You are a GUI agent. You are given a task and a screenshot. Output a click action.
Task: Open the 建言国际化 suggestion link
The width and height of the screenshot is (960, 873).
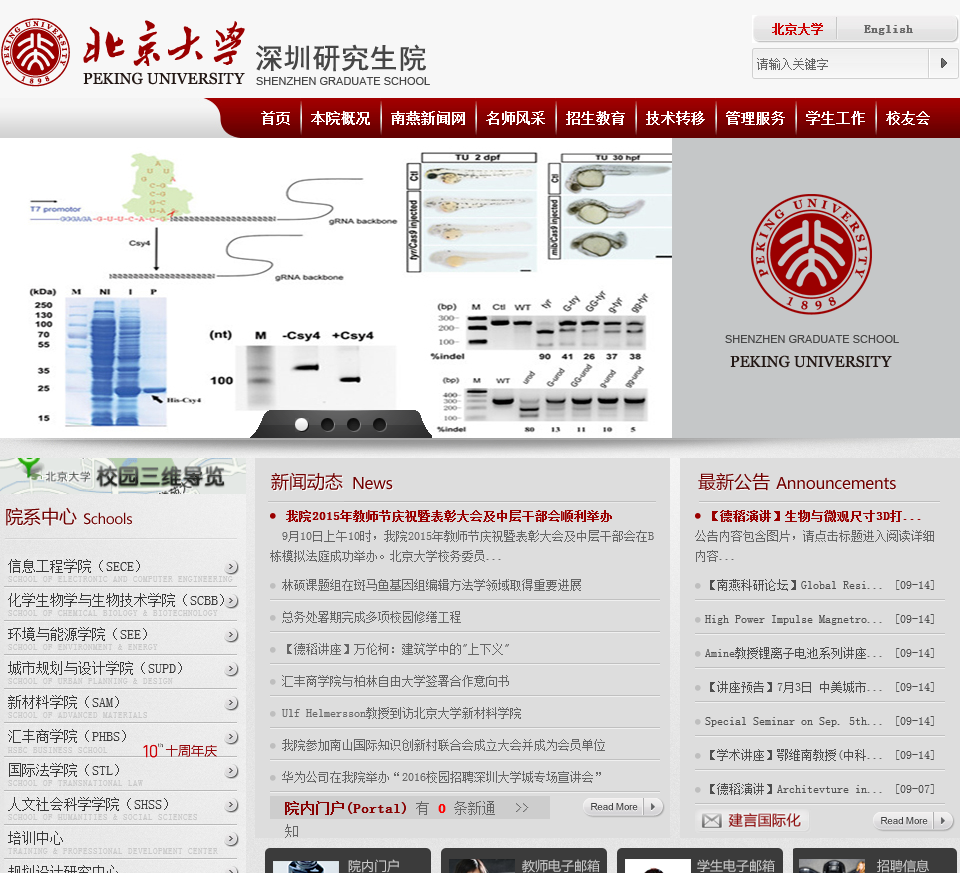(764, 821)
